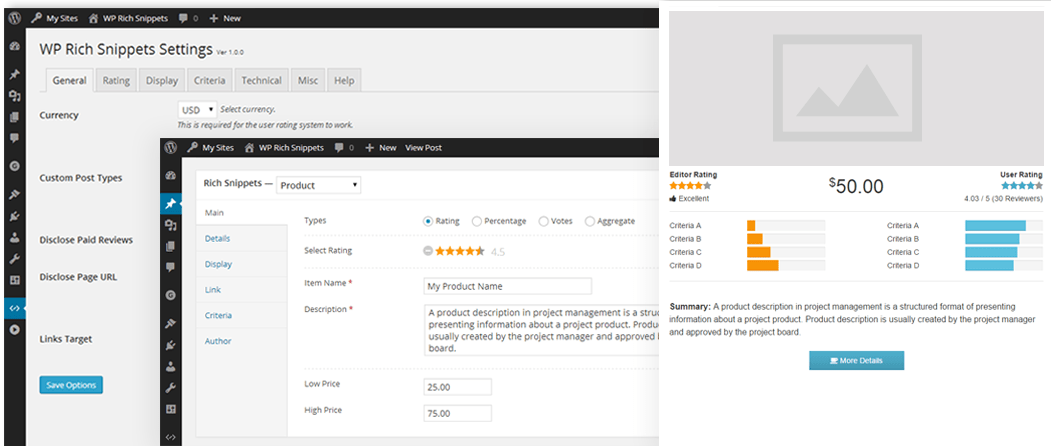Switch to the Technical settings tab
This screenshot has height=446, width=1051.
coord(261,80)
